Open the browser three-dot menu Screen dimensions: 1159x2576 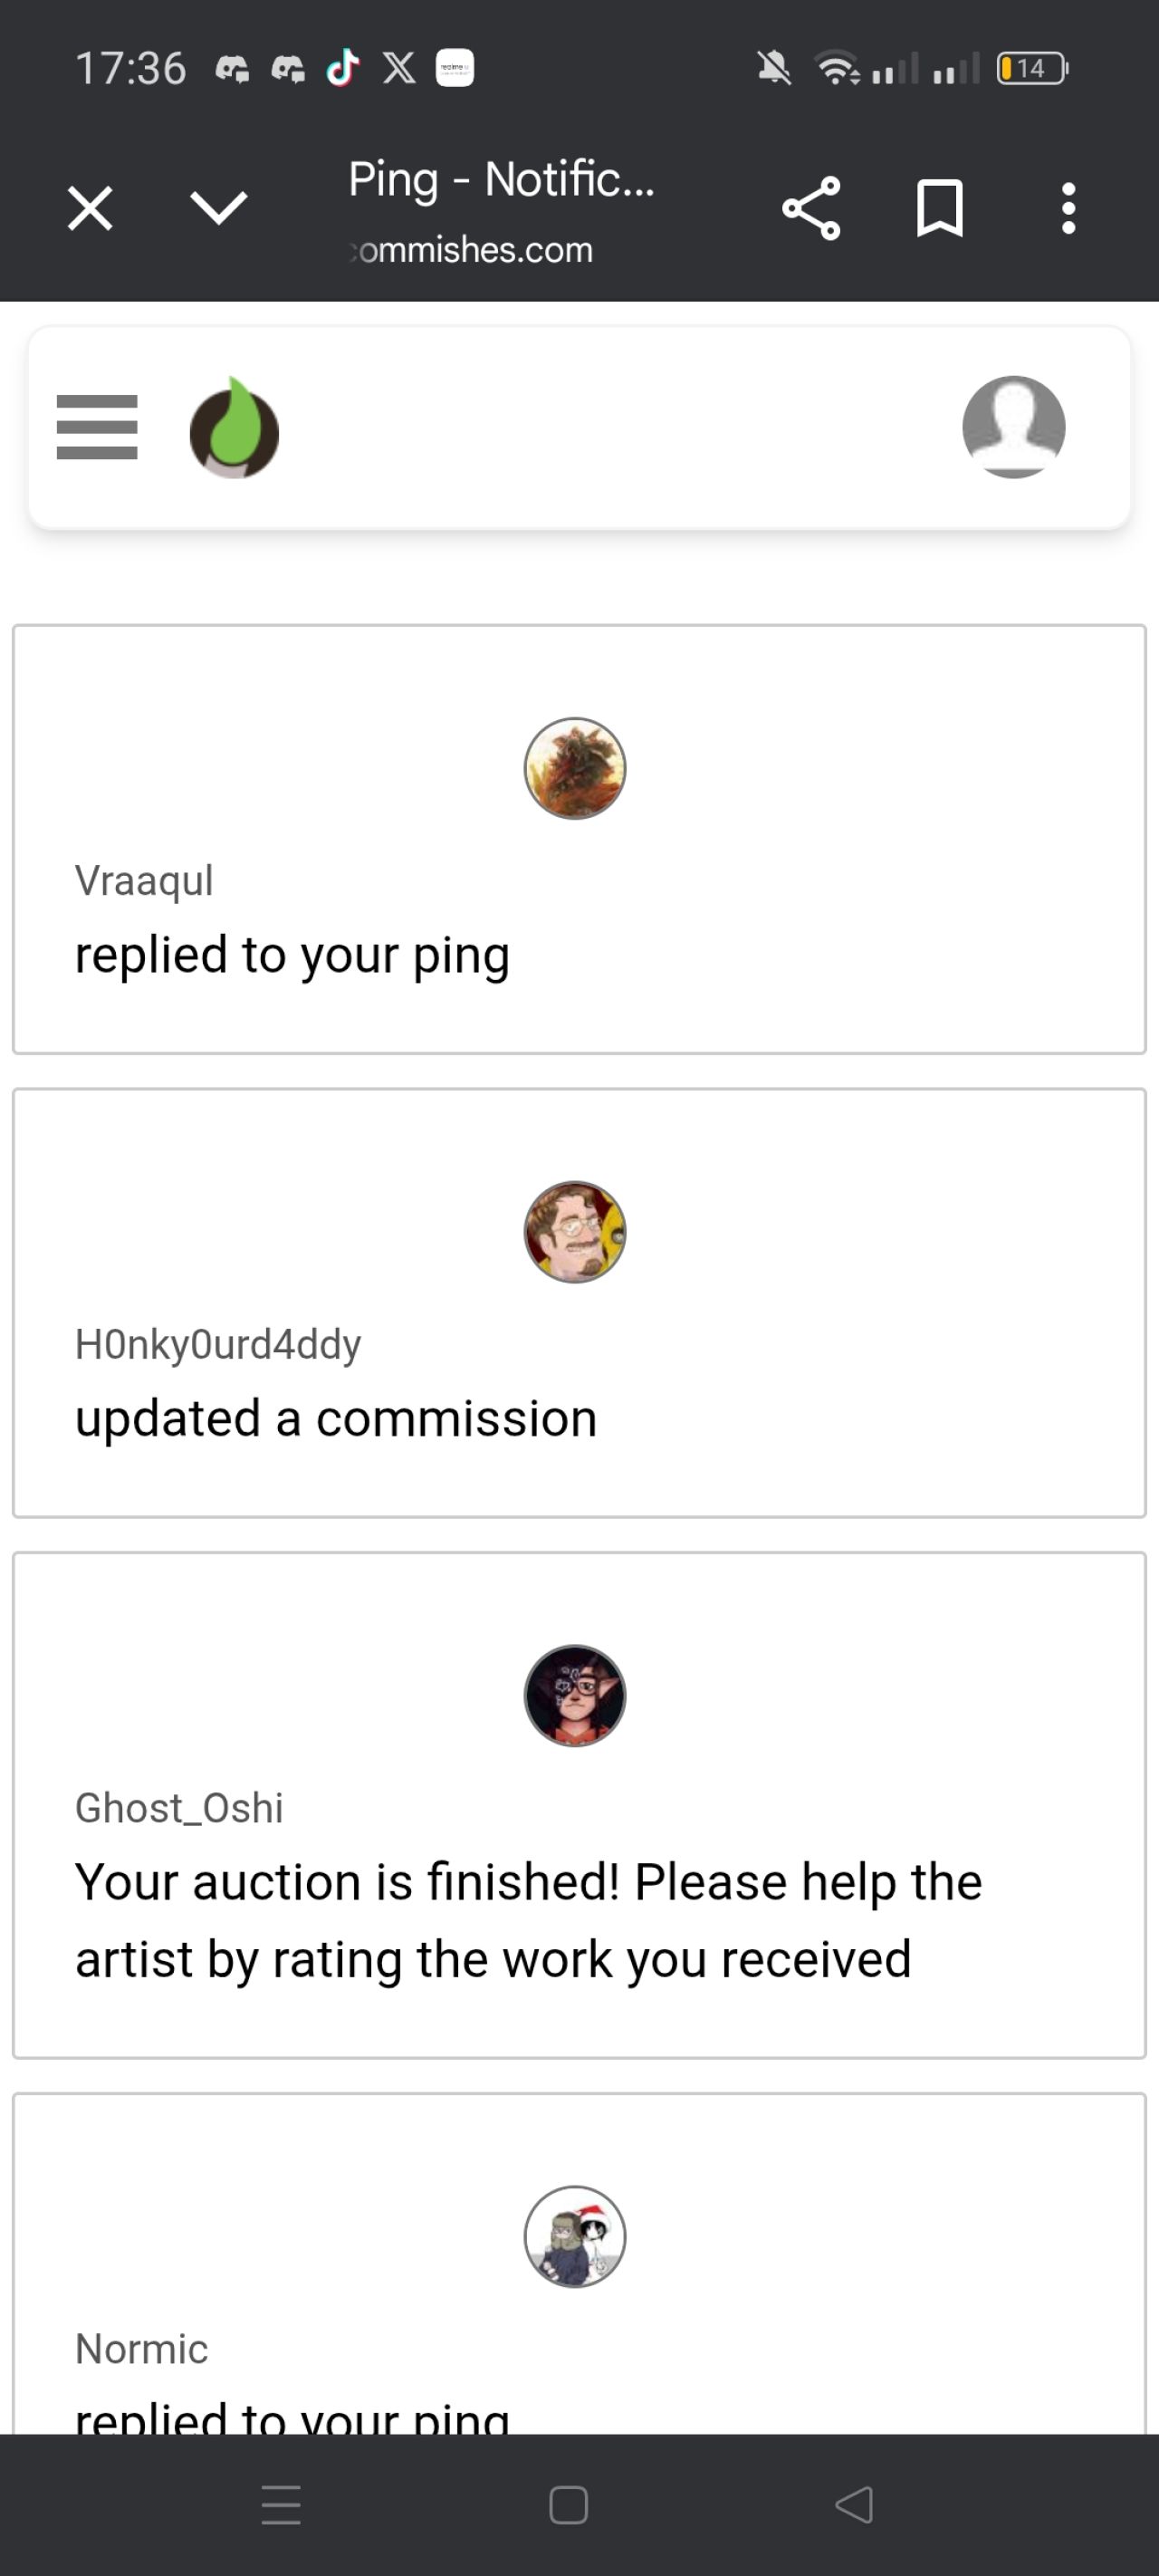tap(1068, 209)
